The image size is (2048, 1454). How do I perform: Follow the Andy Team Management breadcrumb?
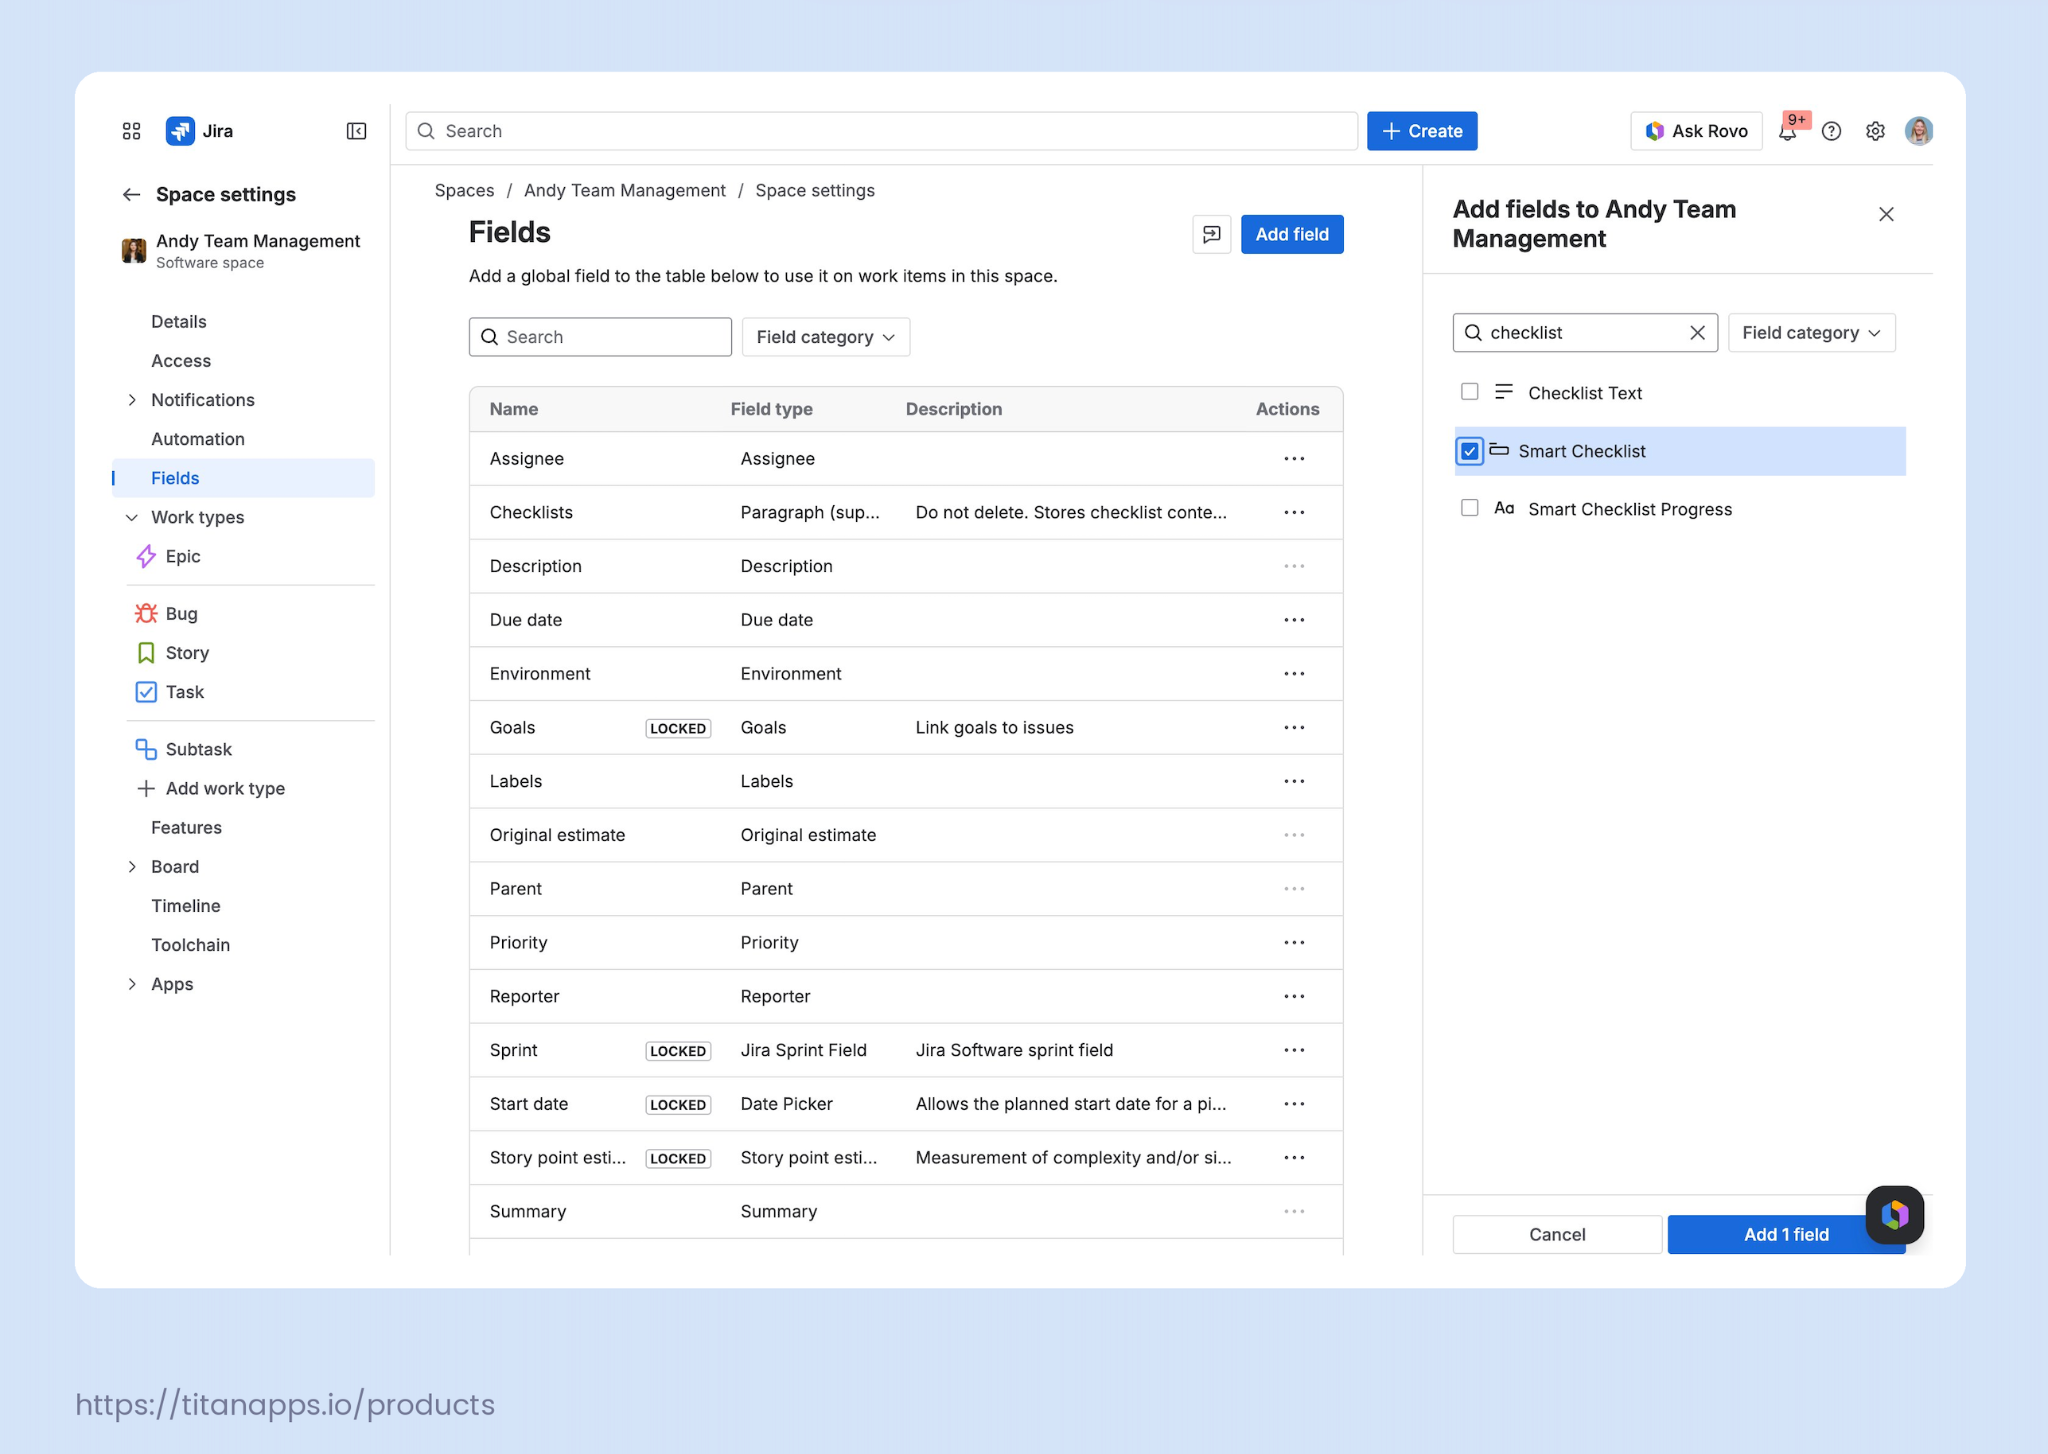pos(625,190)
